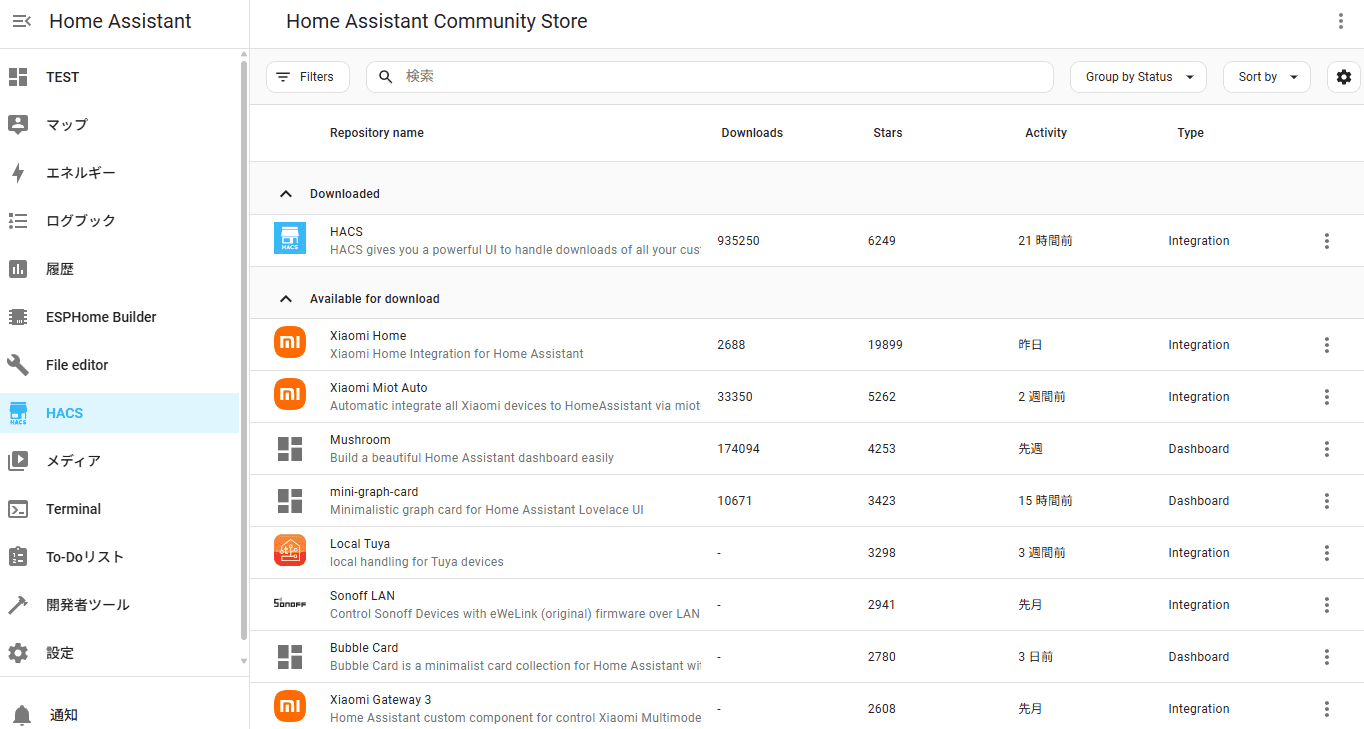
Task: Open the map icon in sidebar
Action: point(18,125)
